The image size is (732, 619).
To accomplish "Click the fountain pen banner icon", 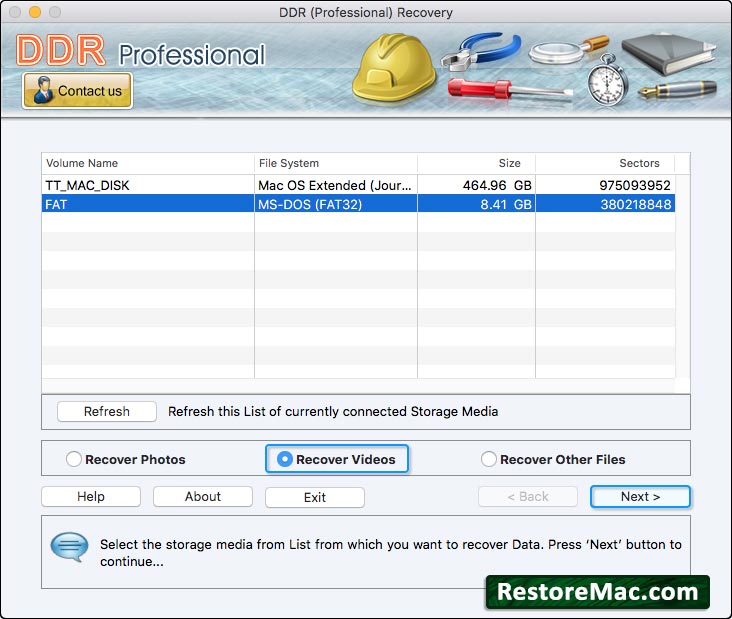I will (x=677, y=89).
